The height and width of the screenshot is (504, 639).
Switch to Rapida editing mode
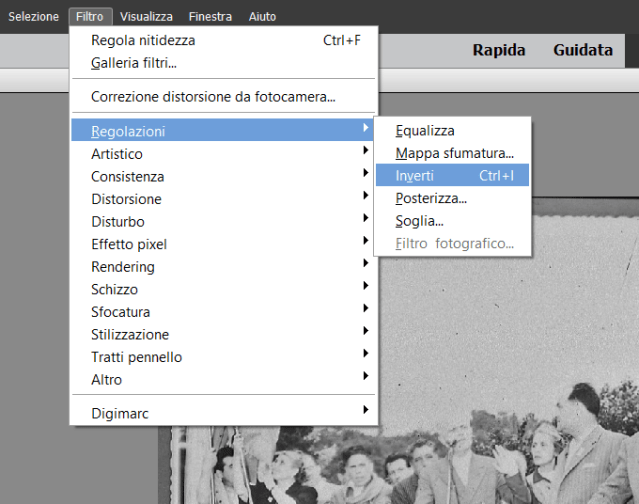pos(499,50)
